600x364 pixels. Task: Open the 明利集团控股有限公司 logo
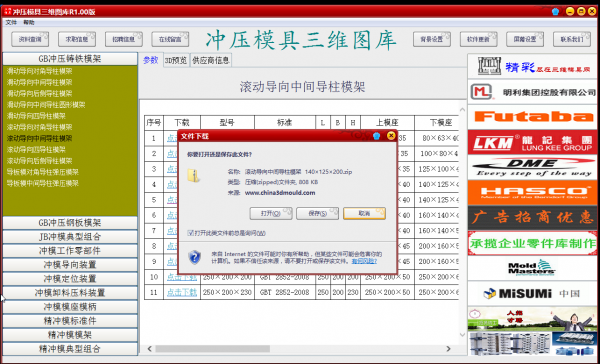pos(532,92)
